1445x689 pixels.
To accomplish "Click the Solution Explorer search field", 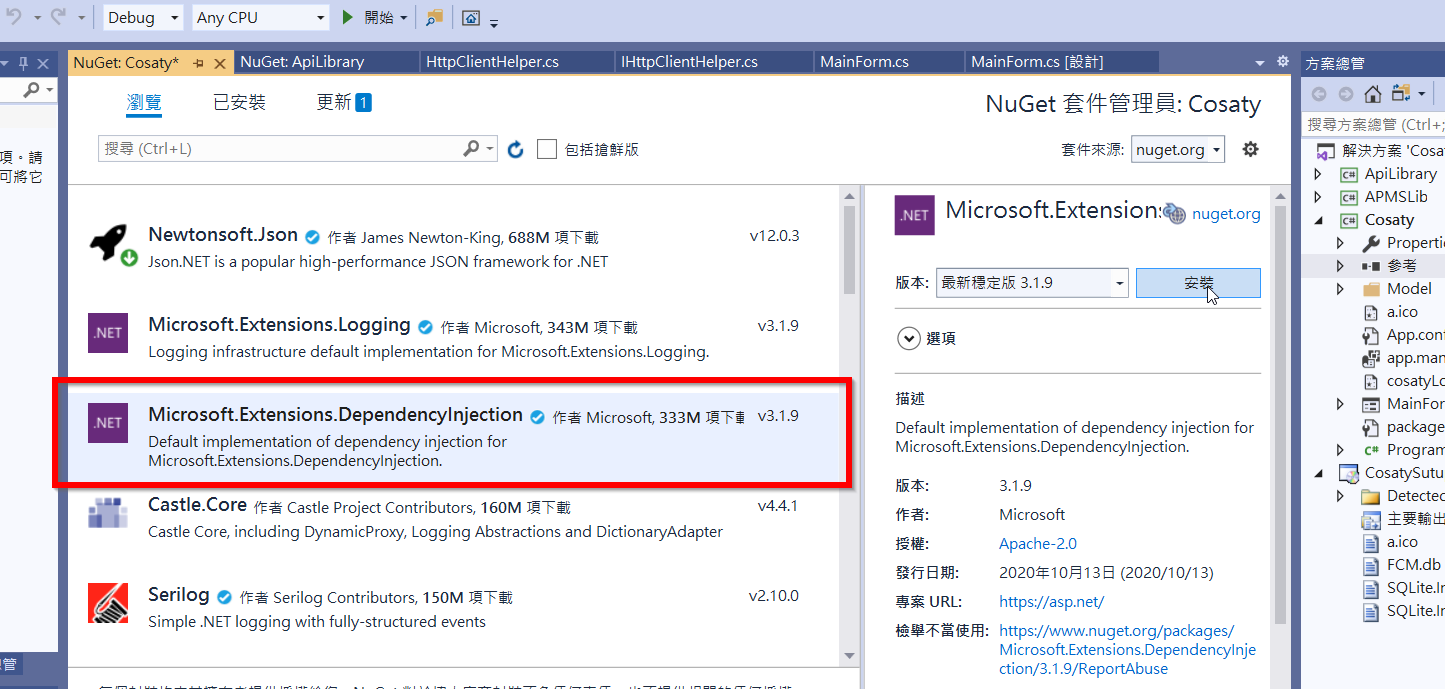I will pyautogui.click(x=1374, y=125).
